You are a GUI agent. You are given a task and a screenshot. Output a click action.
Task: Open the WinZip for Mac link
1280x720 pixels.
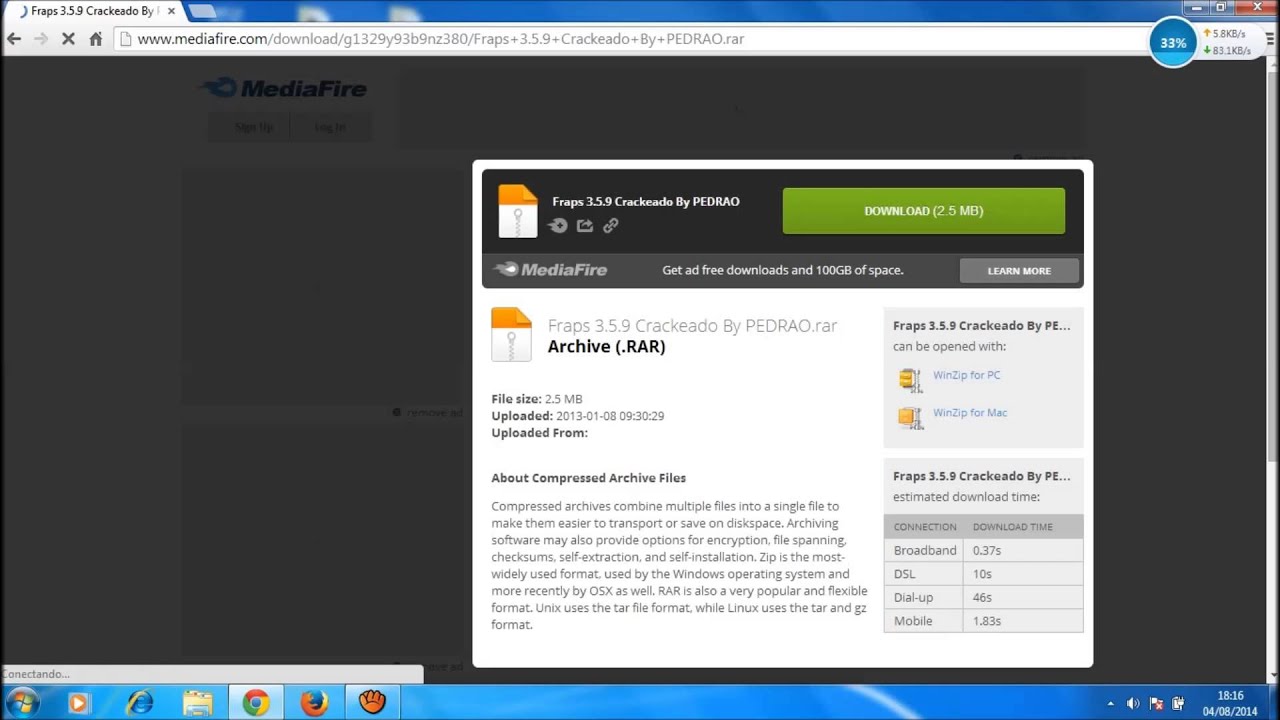(x=969, y=412)
